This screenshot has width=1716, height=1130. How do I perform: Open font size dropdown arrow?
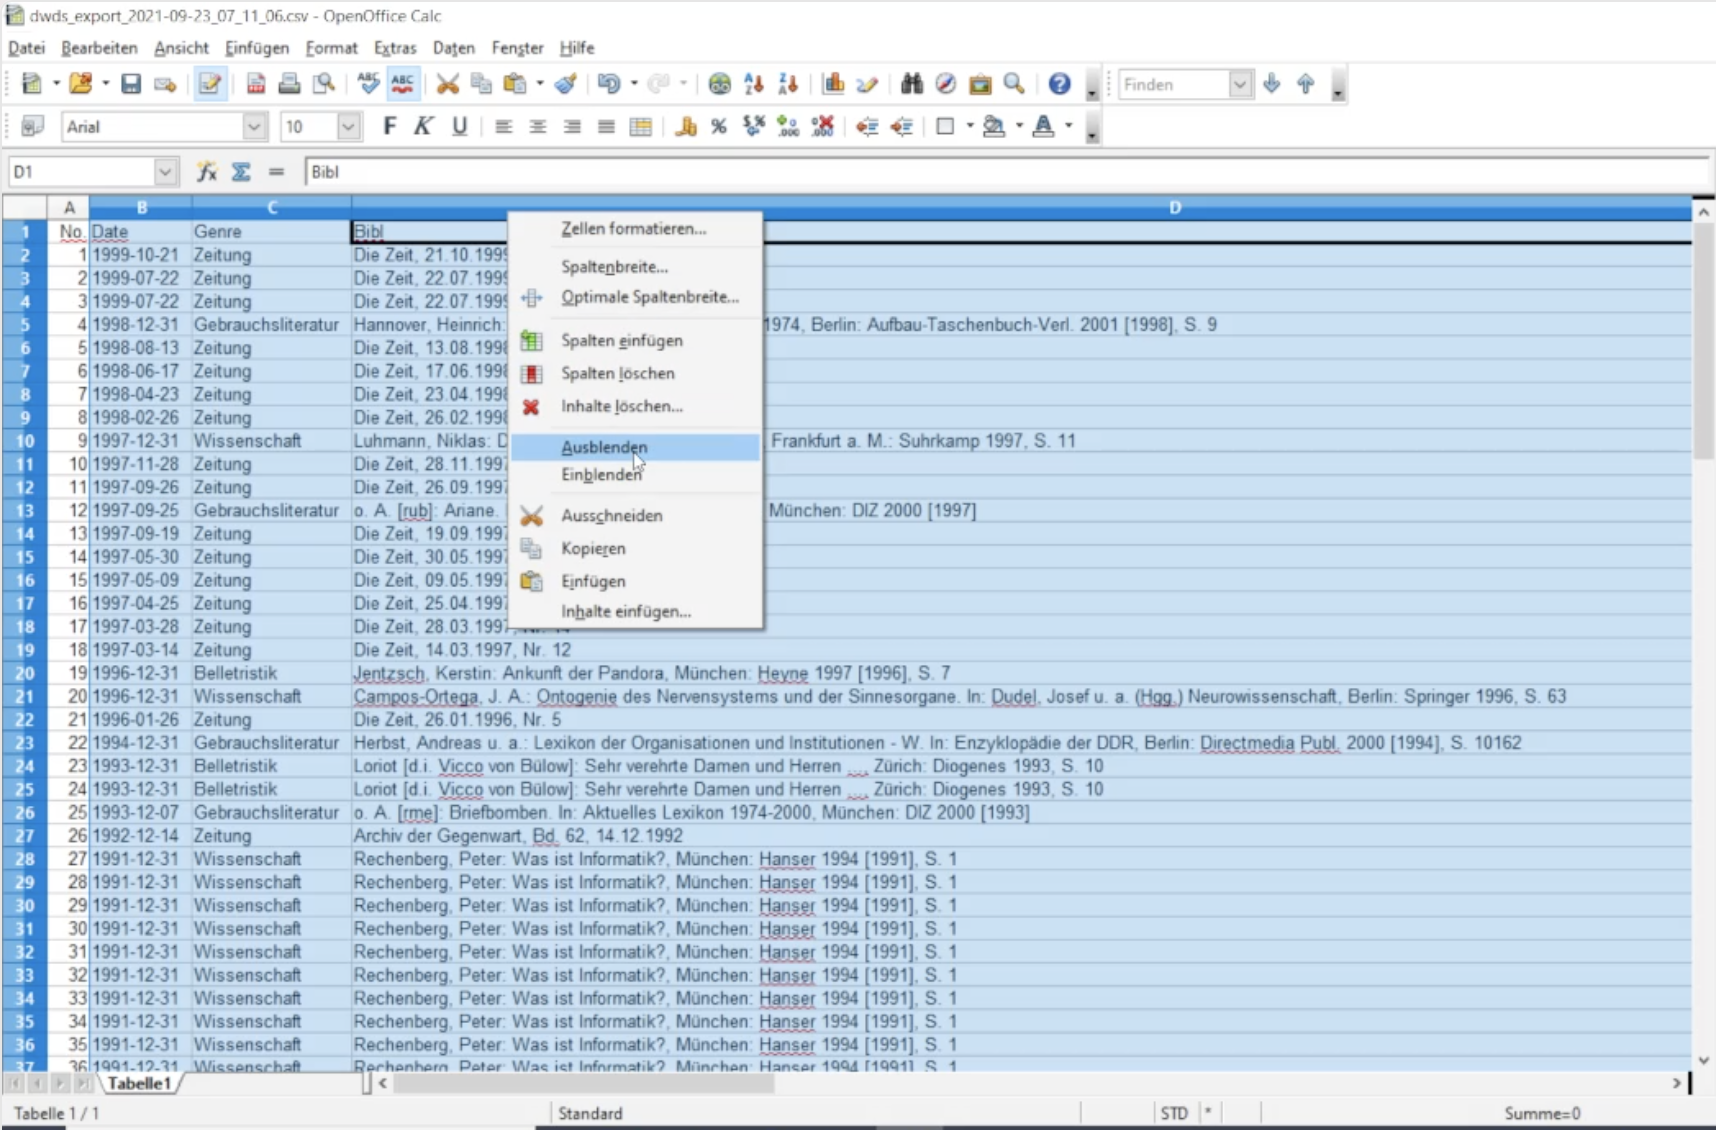(x=348, y=127)
